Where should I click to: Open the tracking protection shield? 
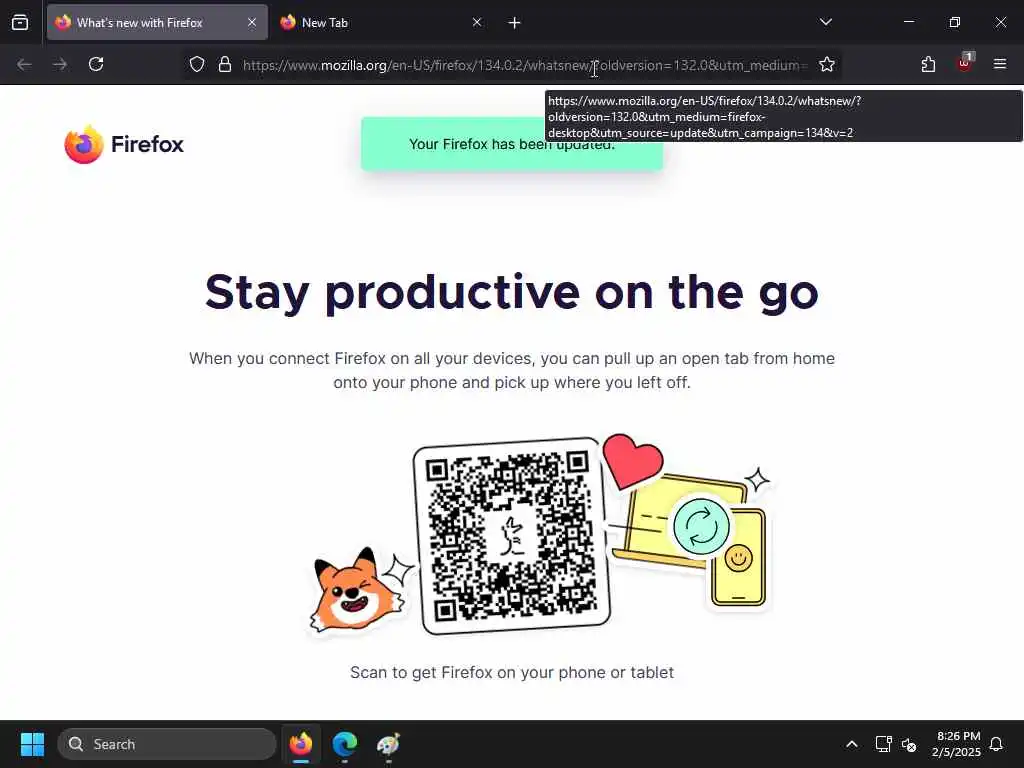tap(197, 64)
